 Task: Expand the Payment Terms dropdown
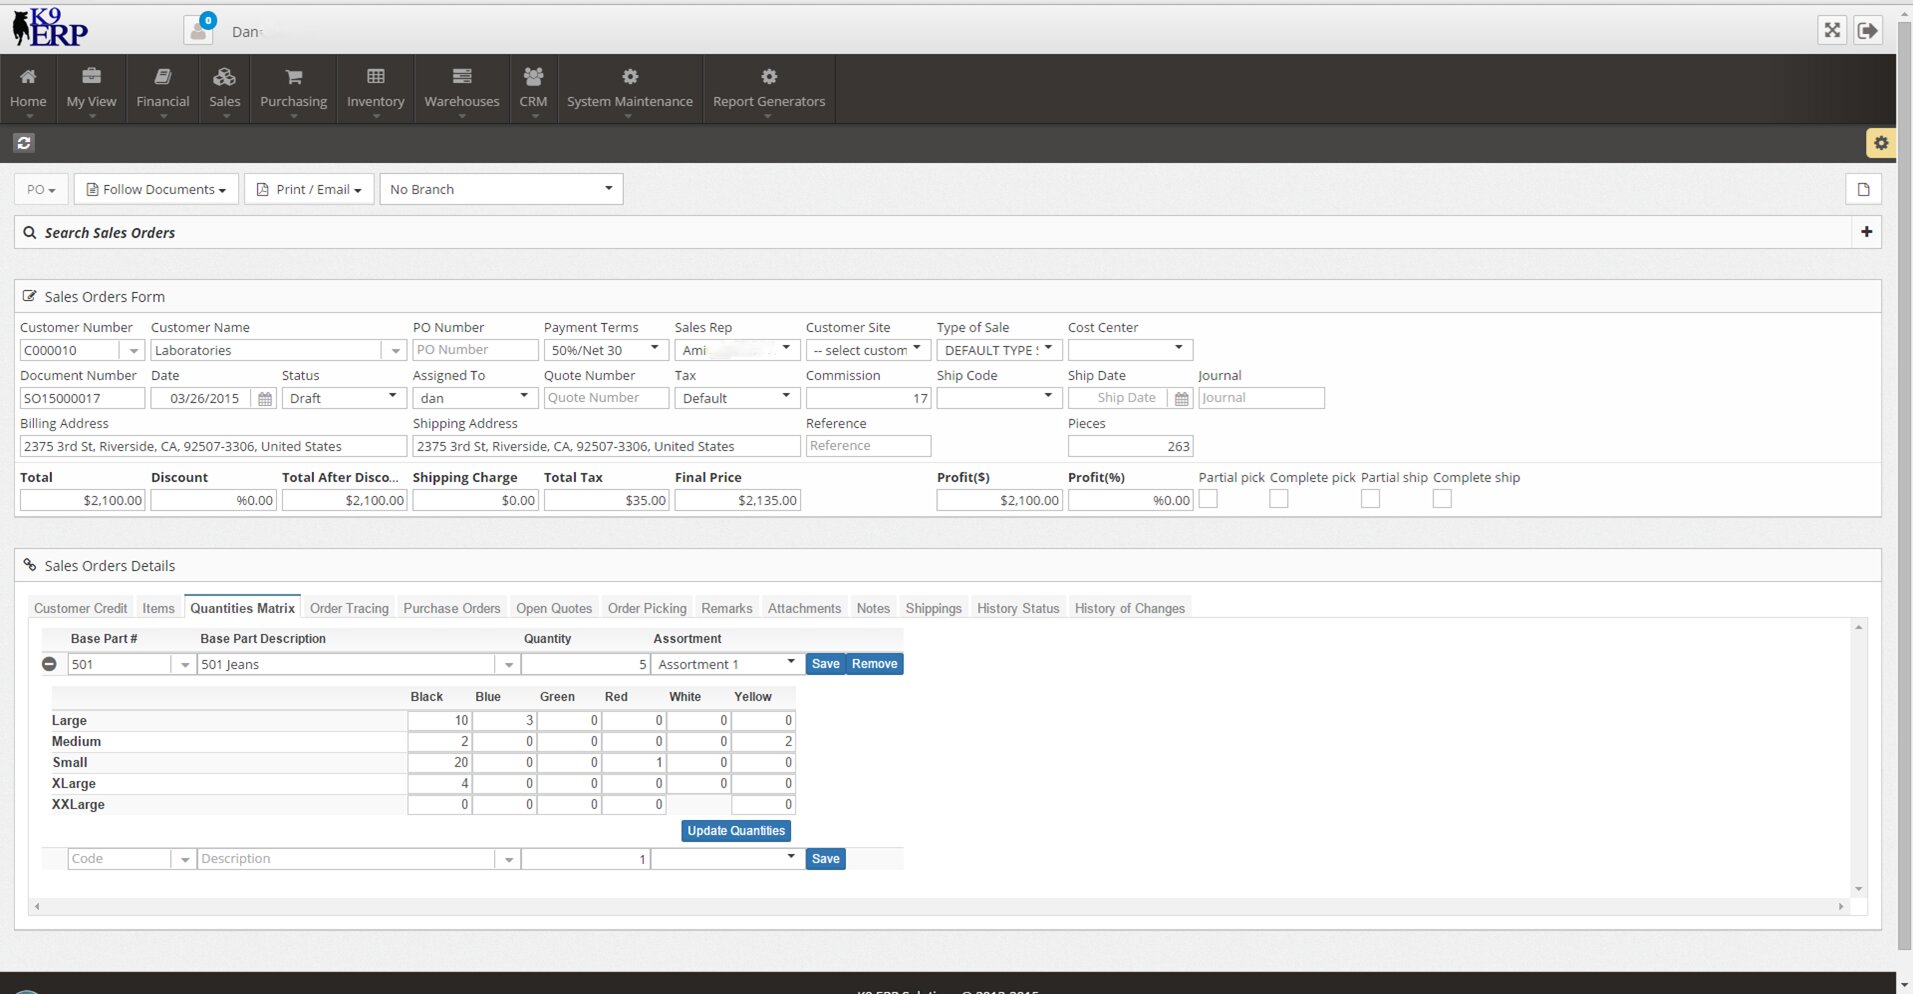tap(605, 350)
